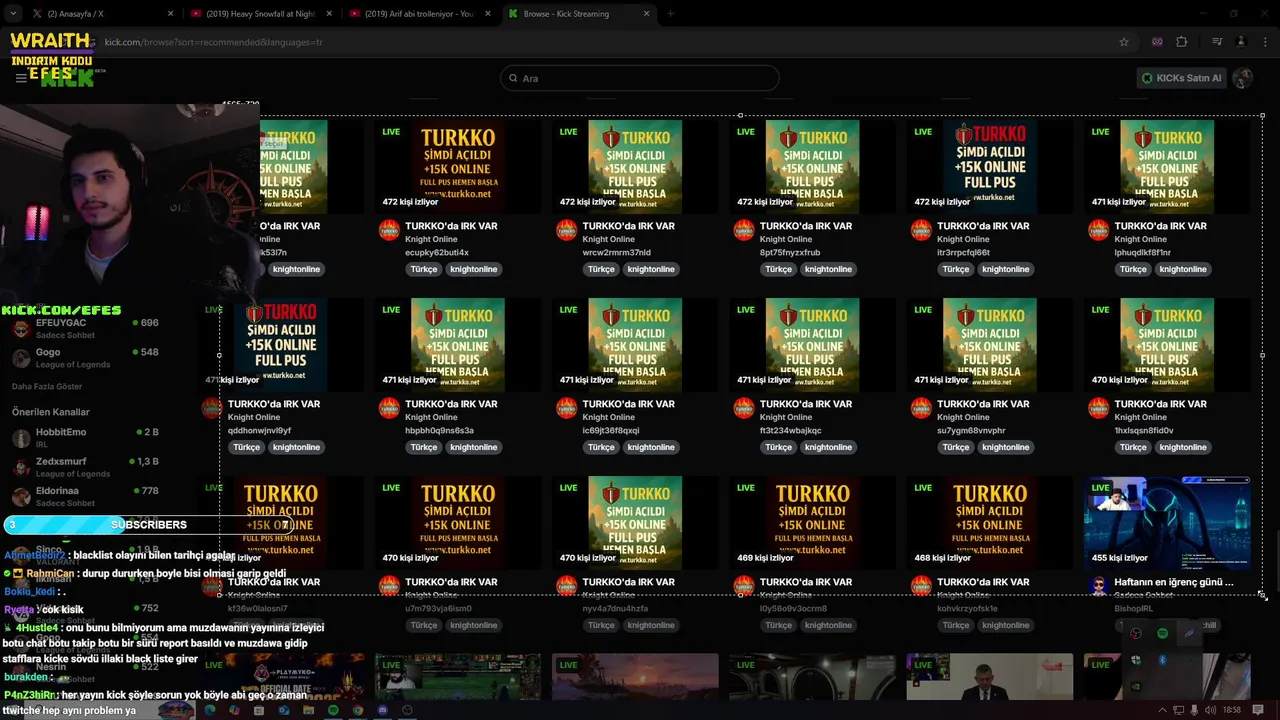Click channel avatar beside stream lphuqdlkf8f1nr

point(1098,230)
